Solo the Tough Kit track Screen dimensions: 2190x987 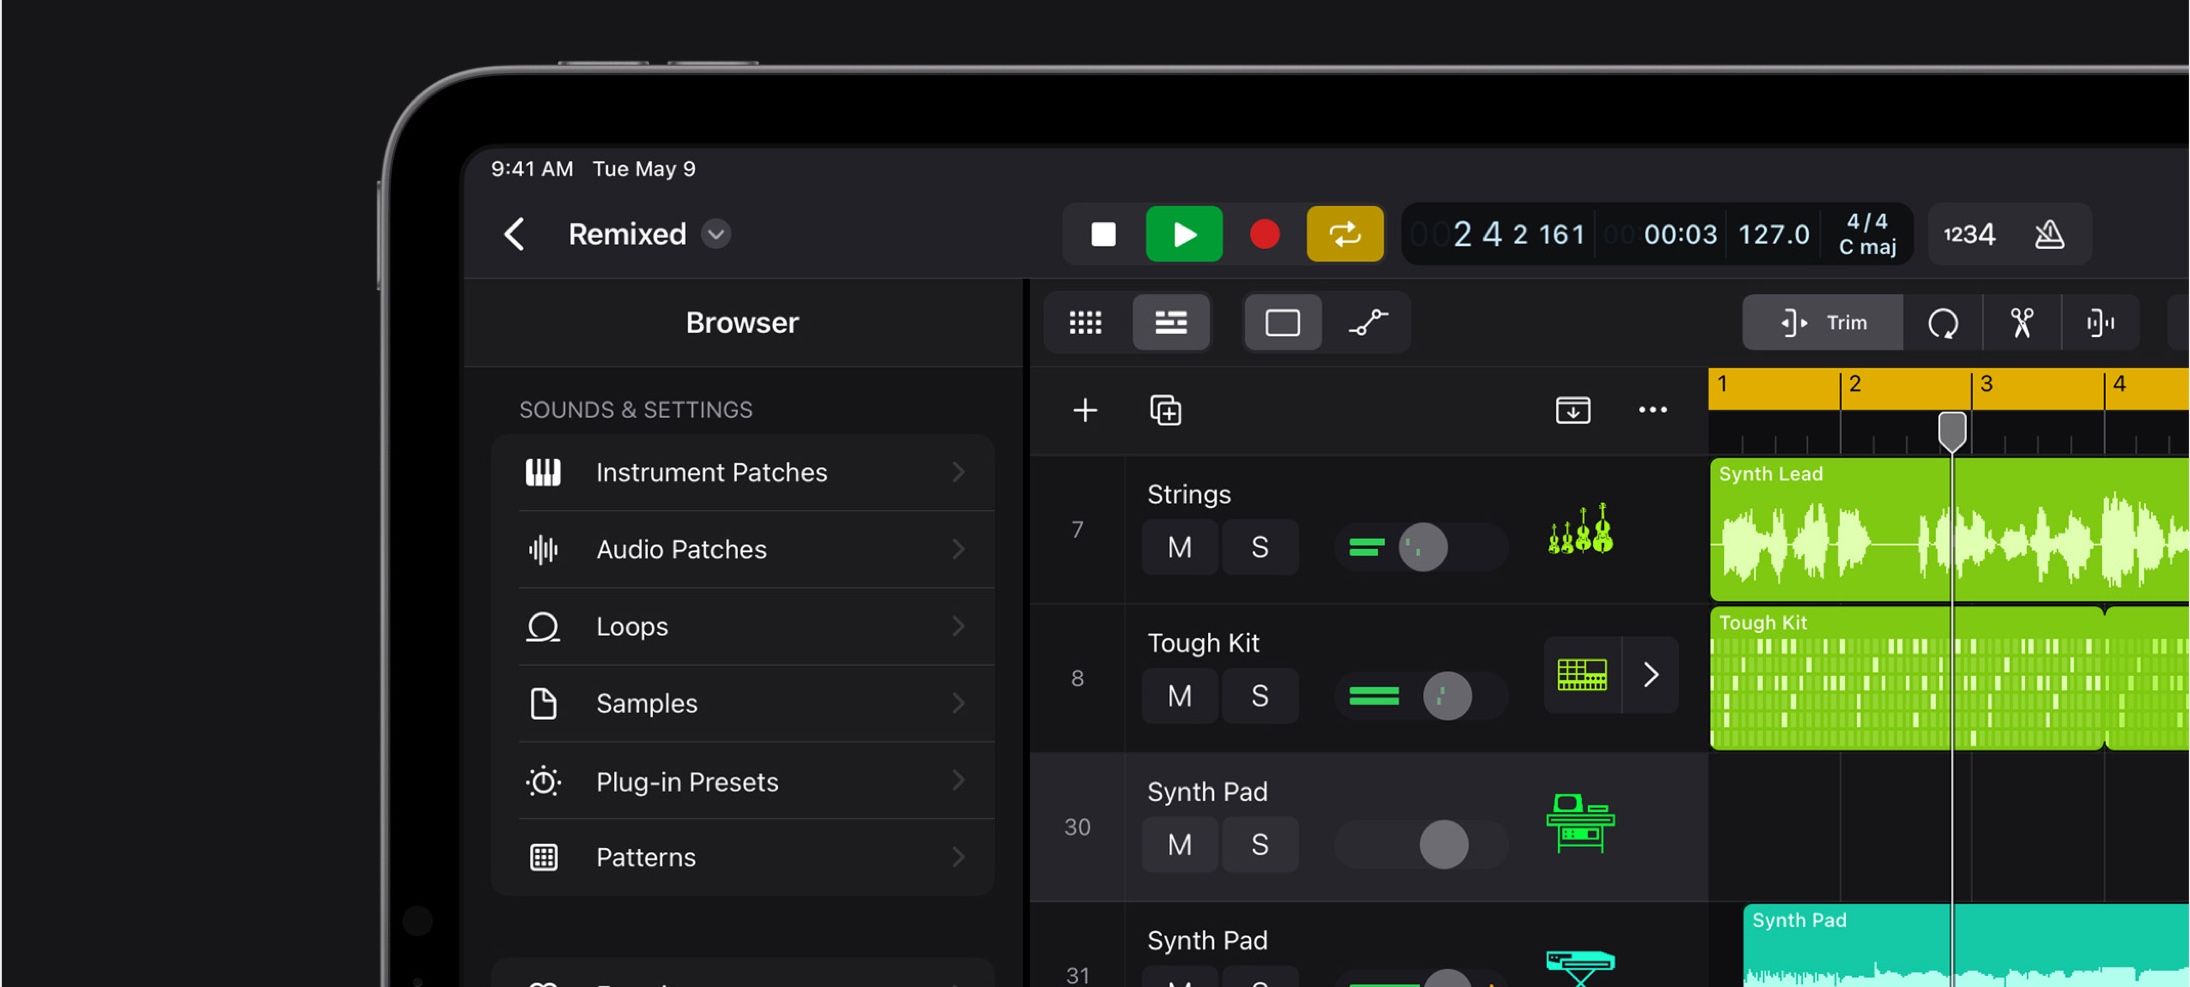1260,696
